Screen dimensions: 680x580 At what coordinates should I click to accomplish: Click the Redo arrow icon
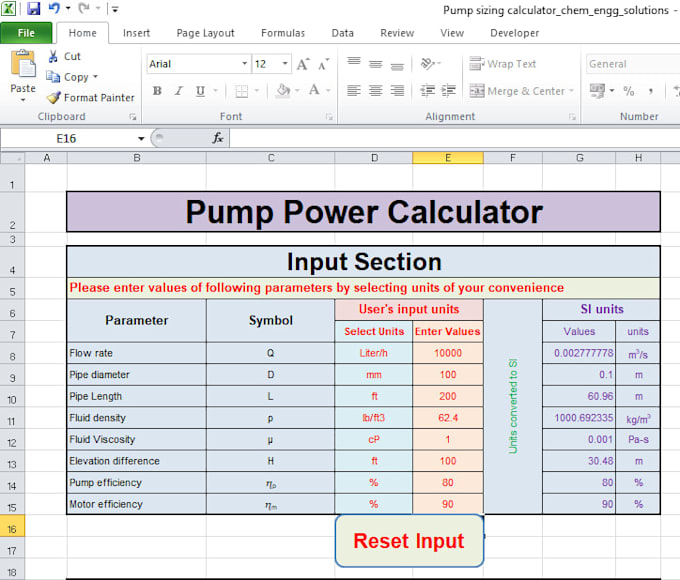click(84, 8)
